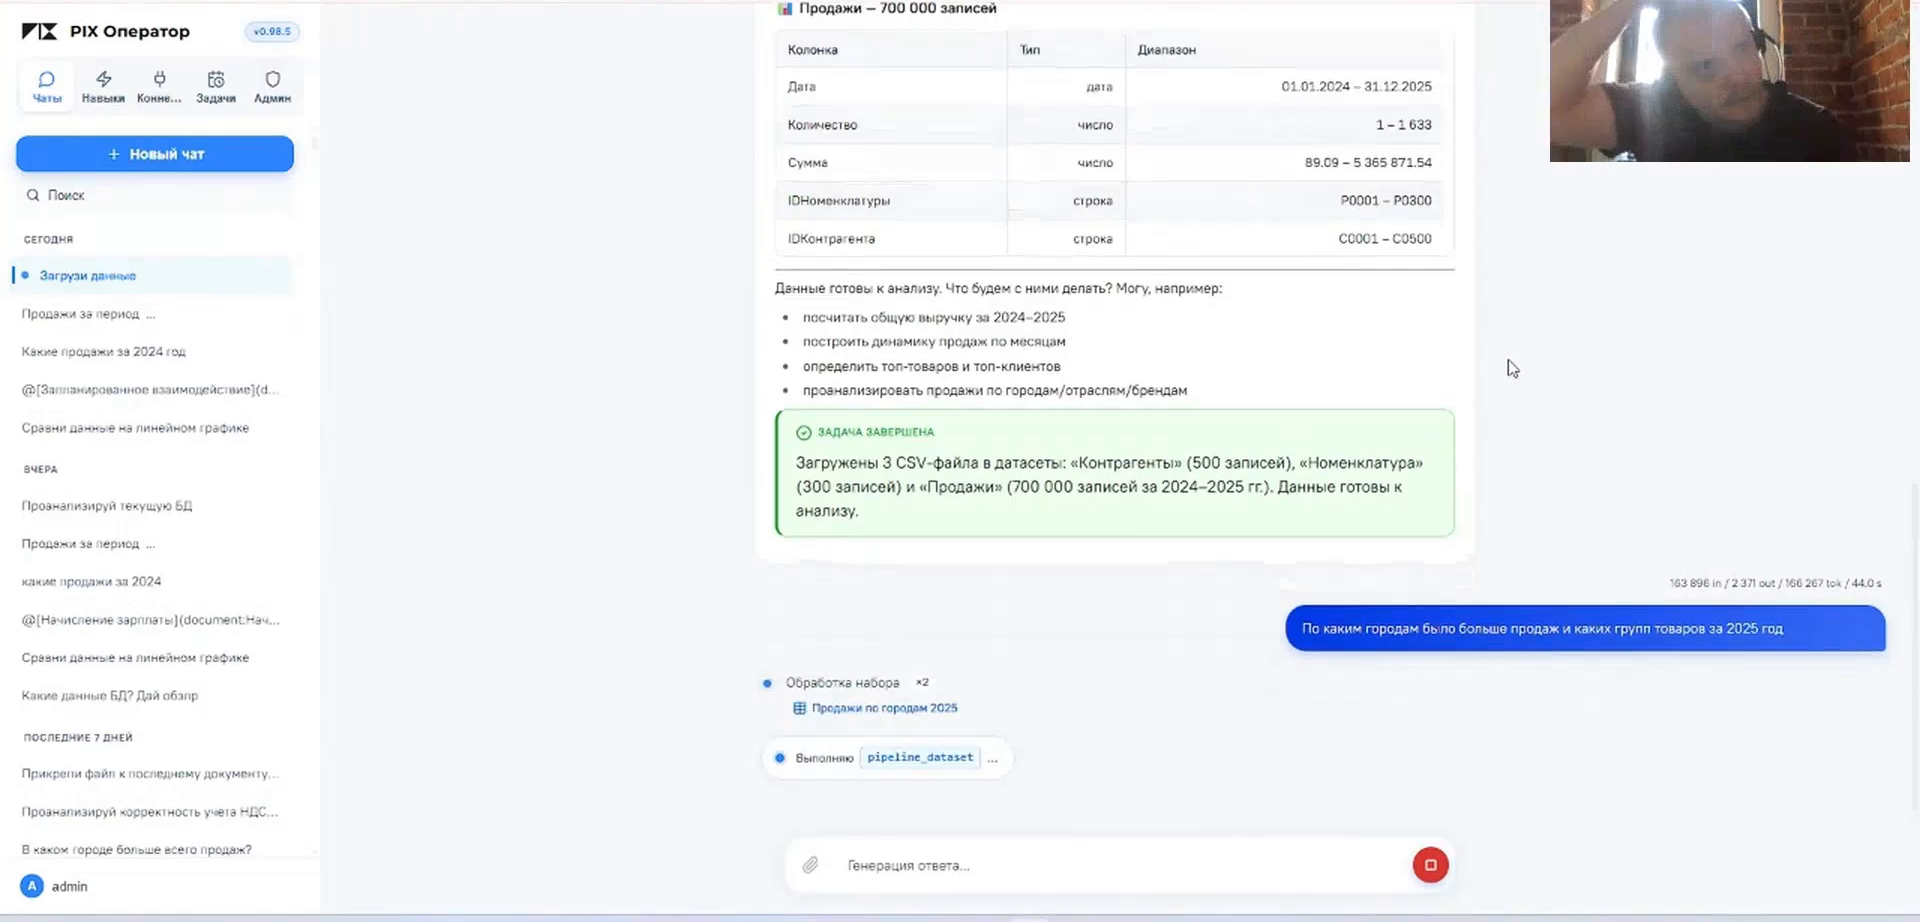1920x922 pixels.
Task: Click the Задача завершена checkmark icon
Action: 803,433
